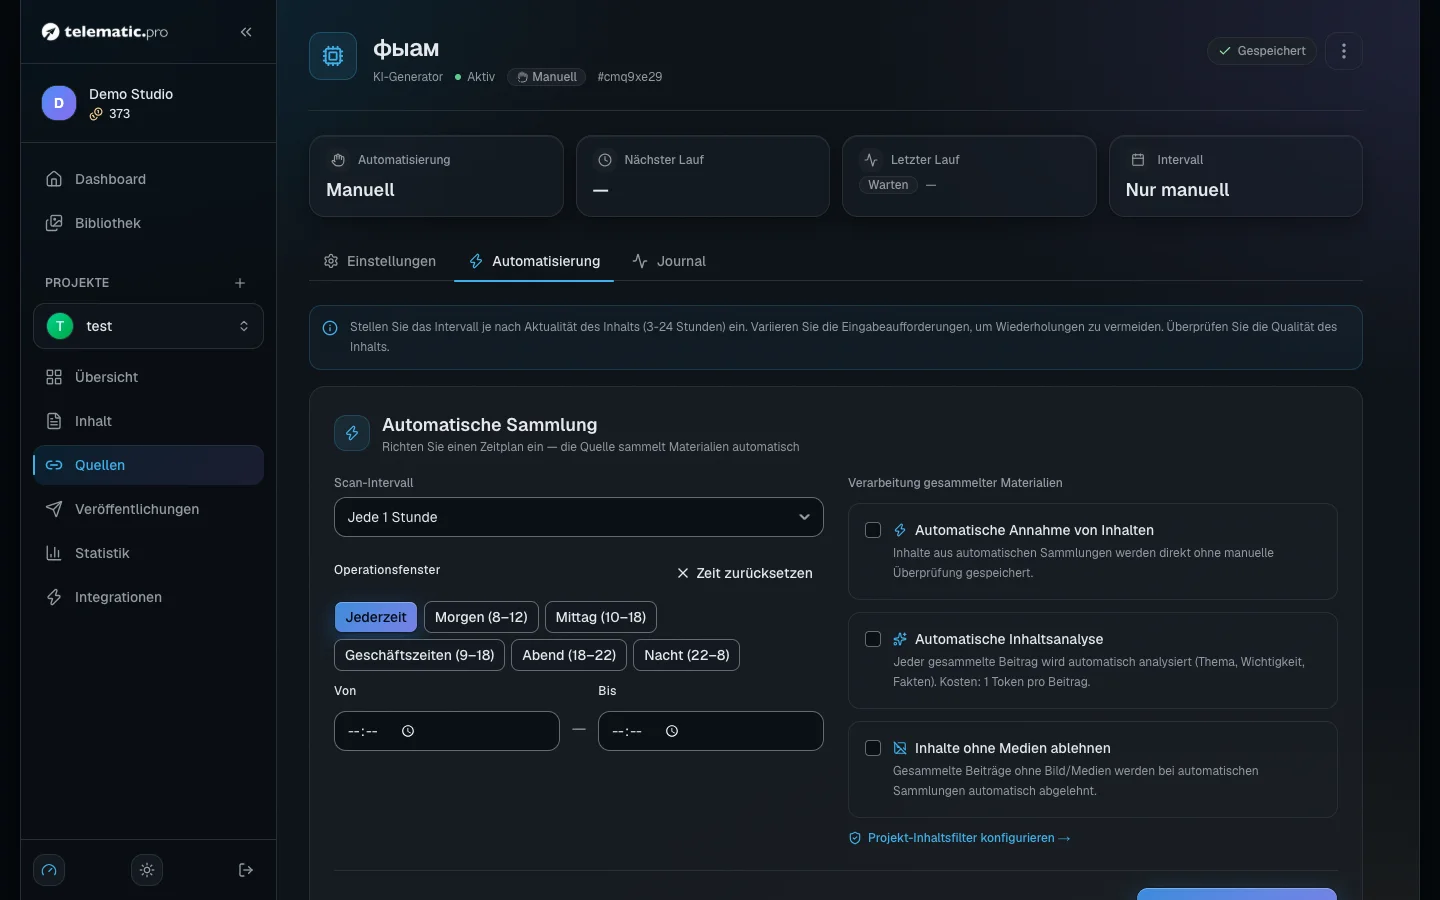The image size is (1440, 900).
Task: Click Zeit zurücksetzen to reset time
Action: [745, 573]
